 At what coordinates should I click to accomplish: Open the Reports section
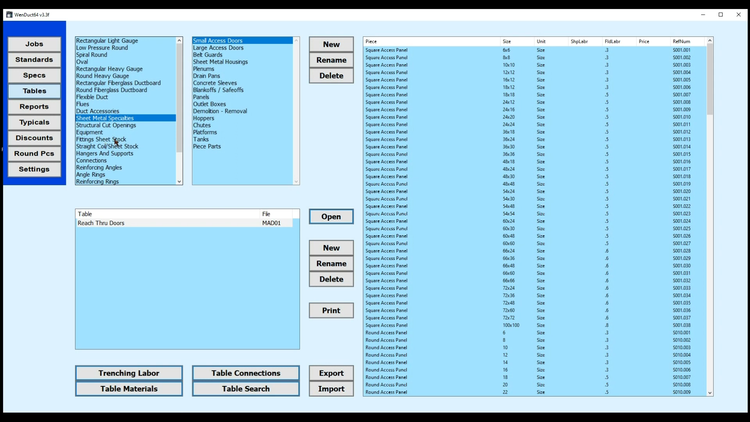coord(34,106)
